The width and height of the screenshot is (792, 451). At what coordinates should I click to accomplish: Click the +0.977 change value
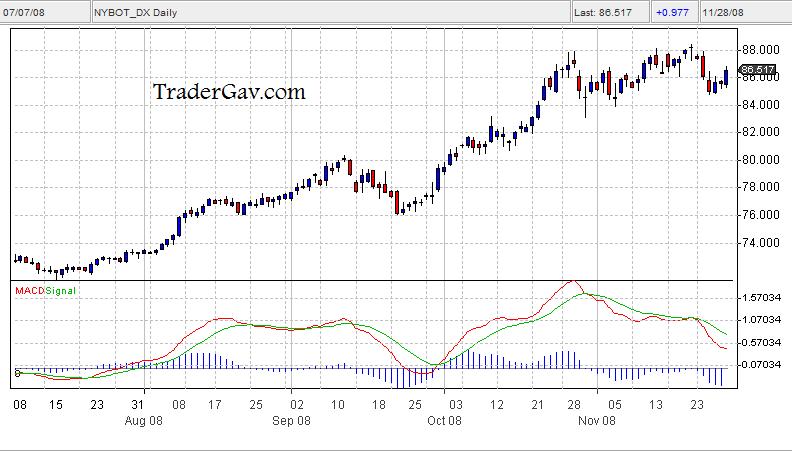[x=672, y=12]
